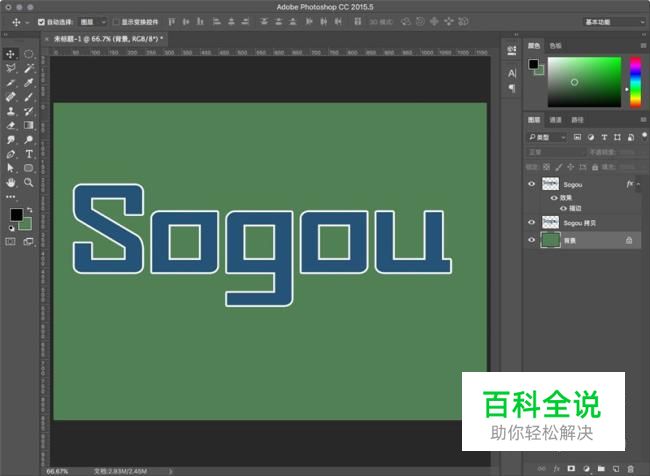Select the Hand tool
This screenshot has width=650, height=476.
tap(10, 182)
